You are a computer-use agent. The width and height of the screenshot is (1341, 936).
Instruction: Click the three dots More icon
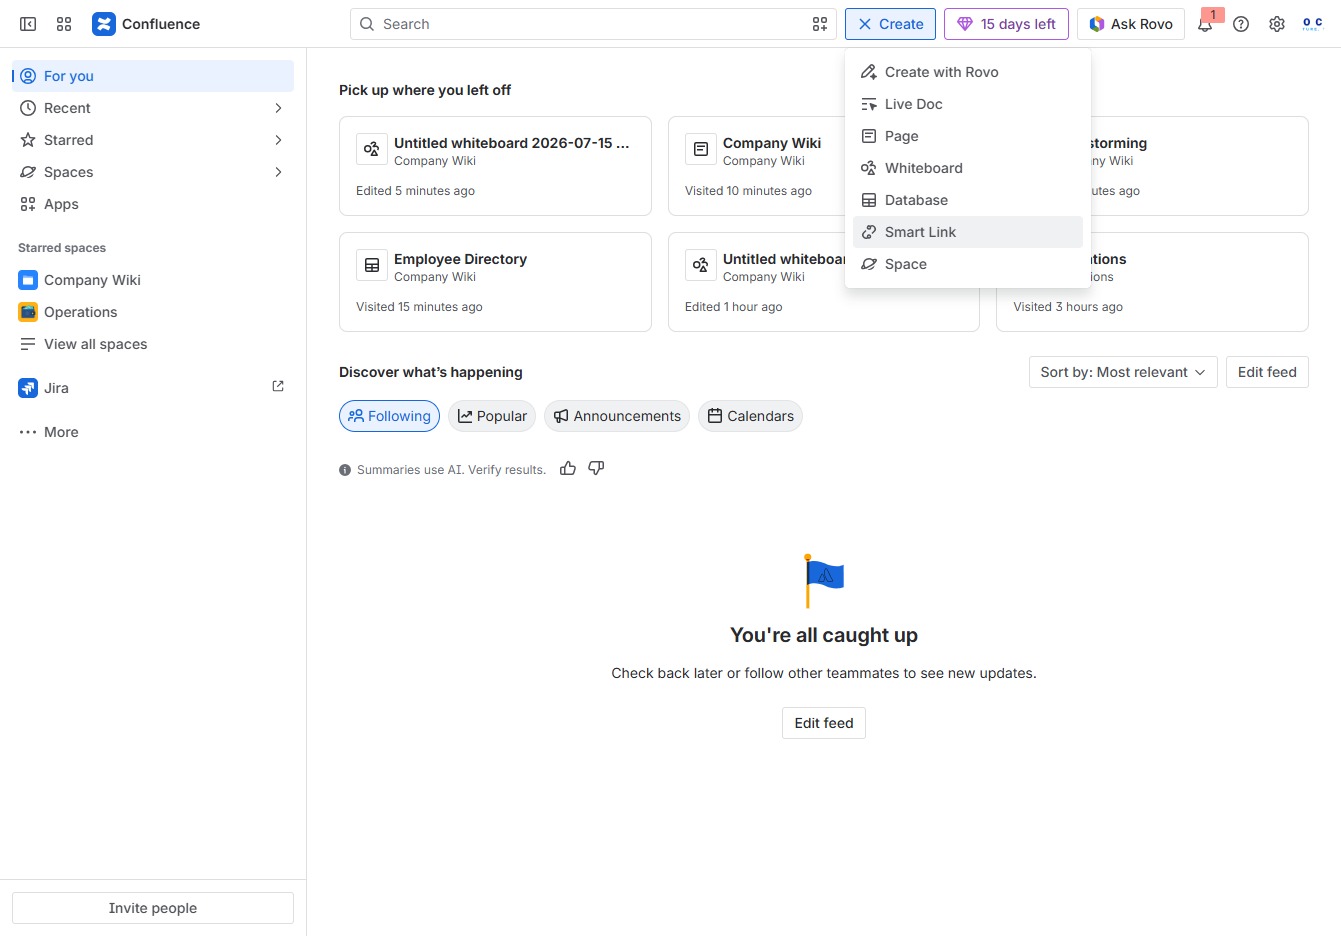[28, 432]
